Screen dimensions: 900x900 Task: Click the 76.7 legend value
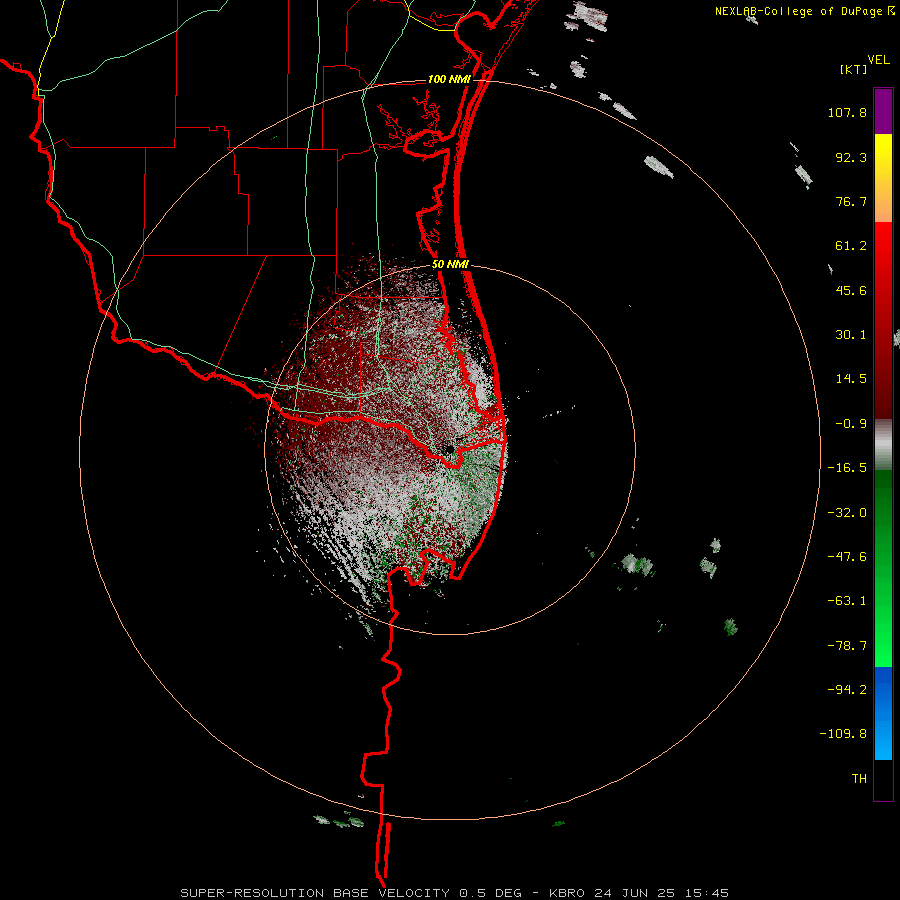(x=851, y=201)
